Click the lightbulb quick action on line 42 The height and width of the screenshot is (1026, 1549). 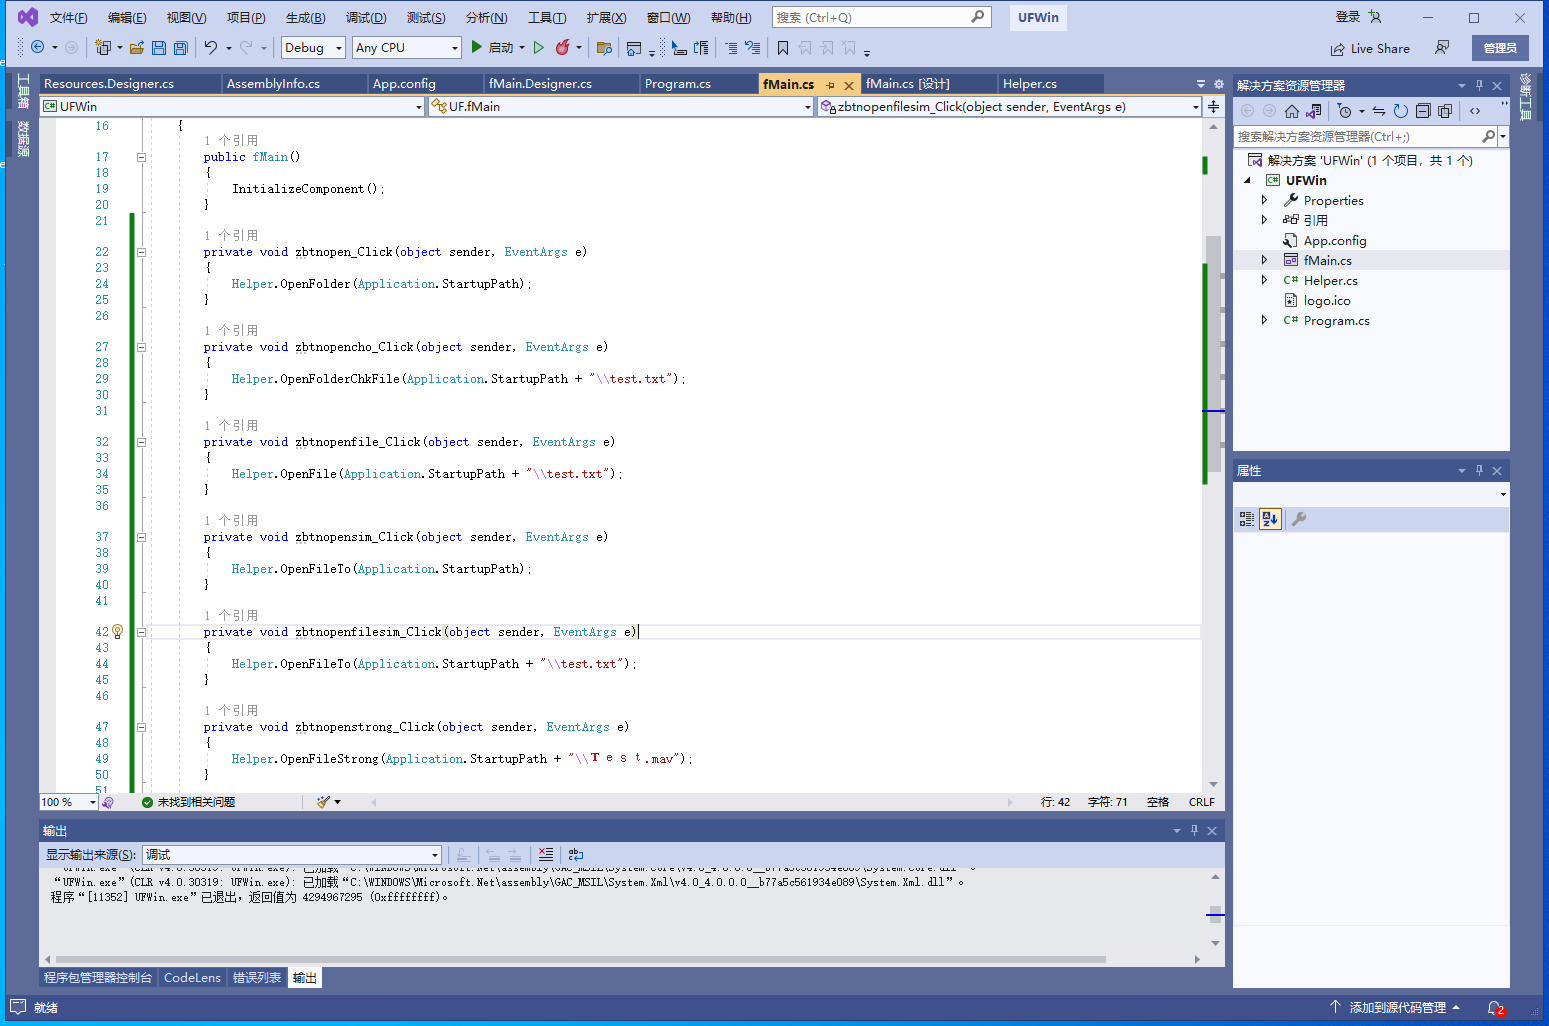tap(117, 631)
